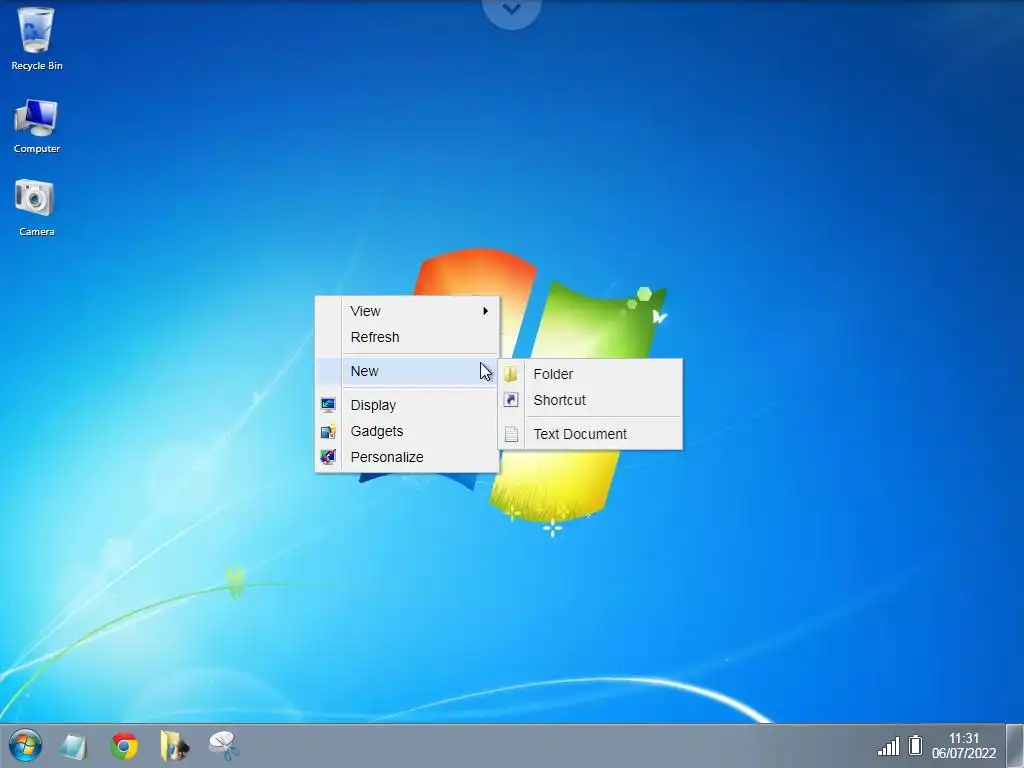Viewport: 1024px width, 768px height.
Task: Expand the View submenu arrow
Action: coord(485,311)
